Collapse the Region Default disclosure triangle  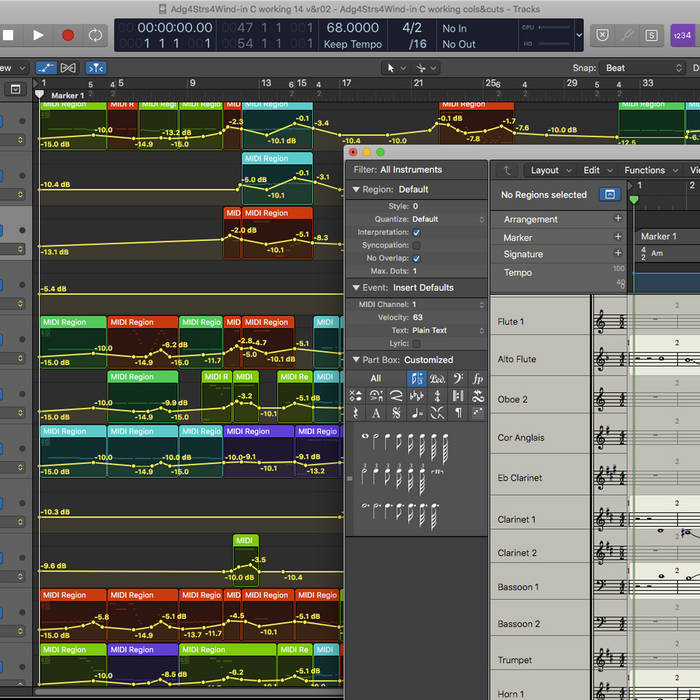click(x=355, y=189)
